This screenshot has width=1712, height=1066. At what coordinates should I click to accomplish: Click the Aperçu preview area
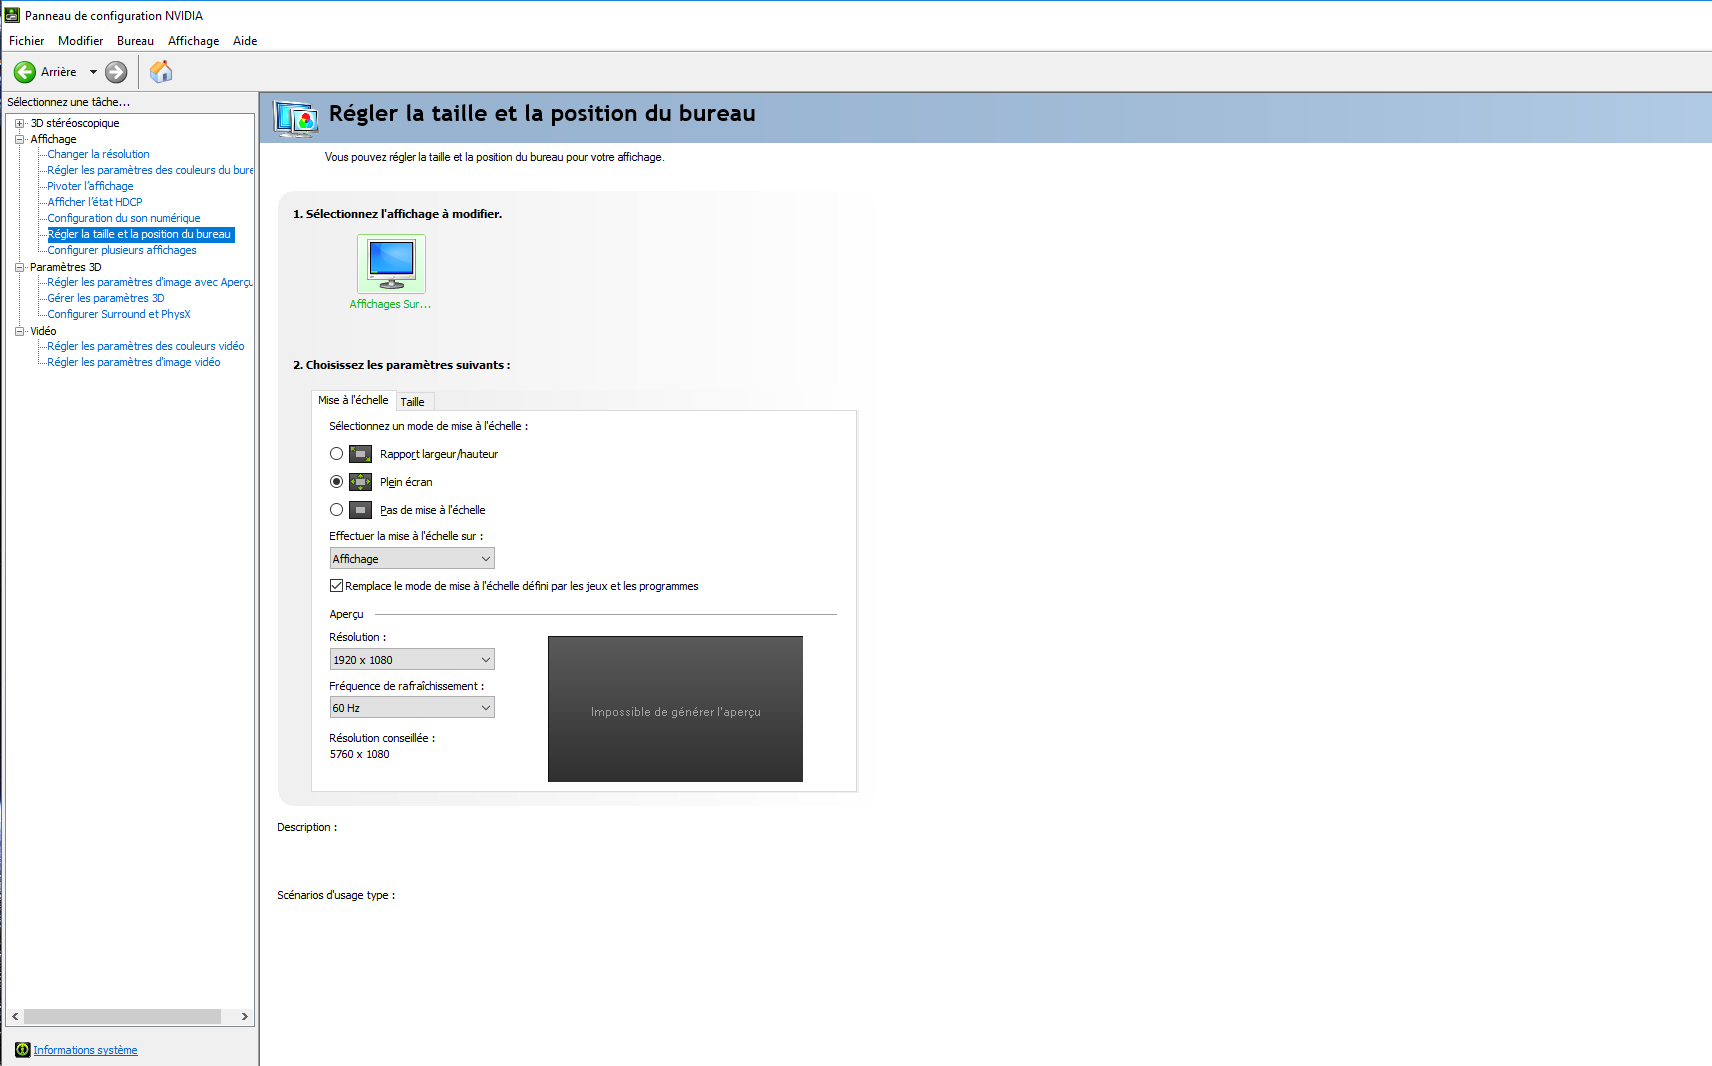[675, 709]
